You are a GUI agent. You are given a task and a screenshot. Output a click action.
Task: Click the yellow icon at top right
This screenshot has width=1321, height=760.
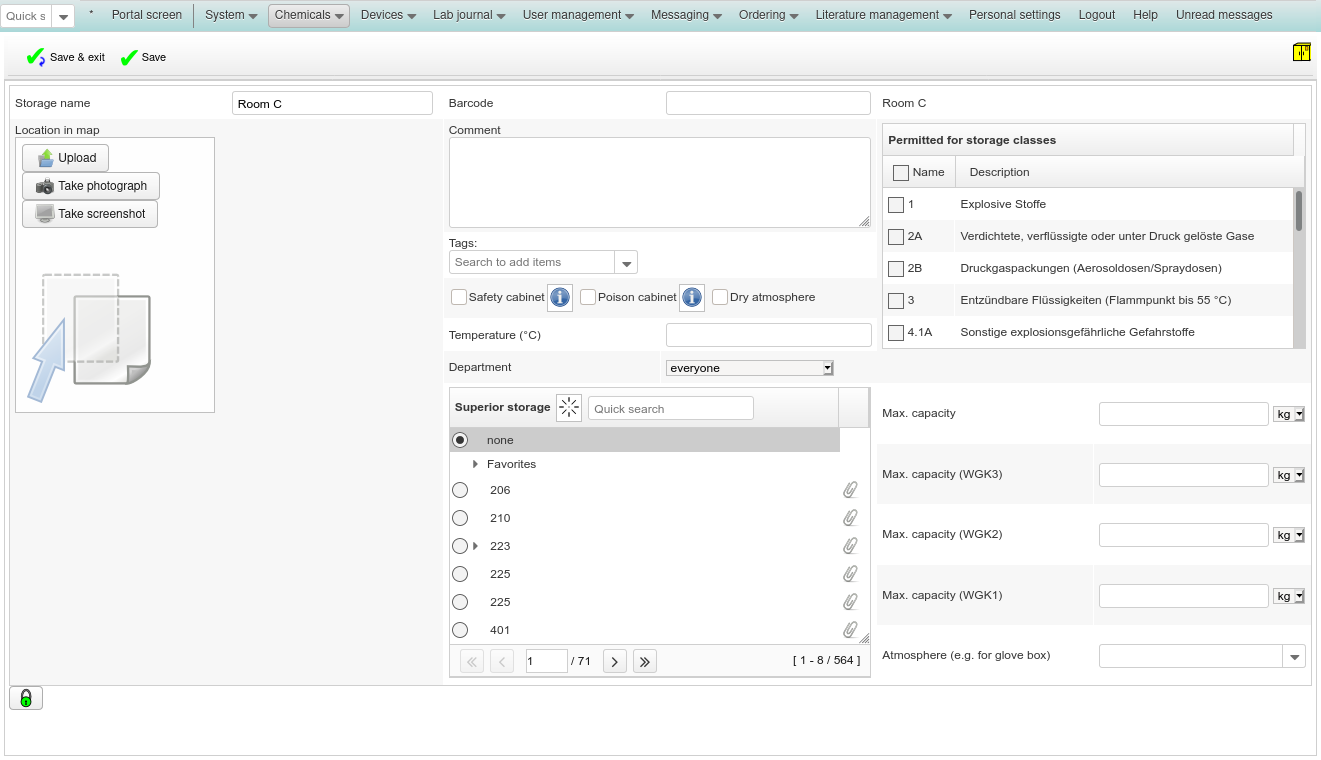point(1301,52)
